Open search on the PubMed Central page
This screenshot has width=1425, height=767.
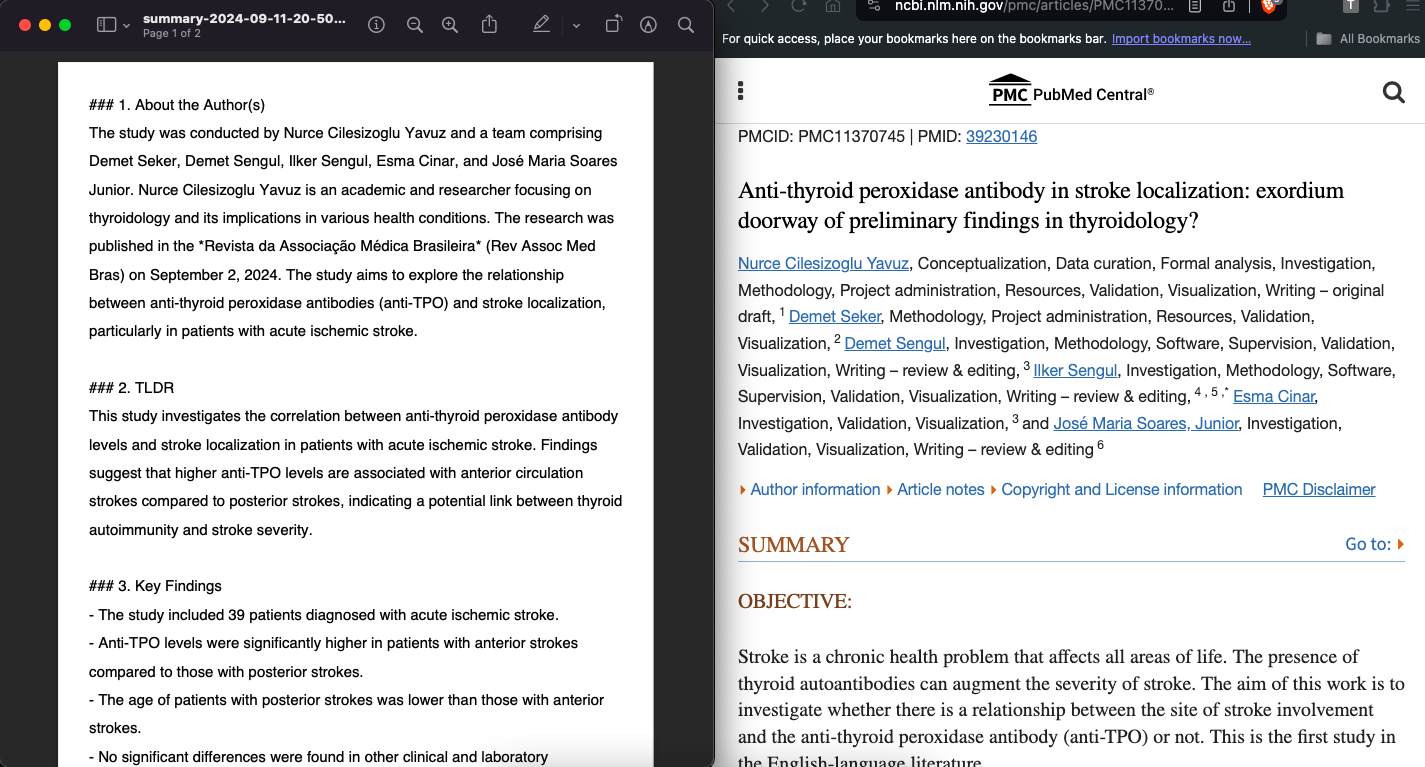click(1393, 91)
